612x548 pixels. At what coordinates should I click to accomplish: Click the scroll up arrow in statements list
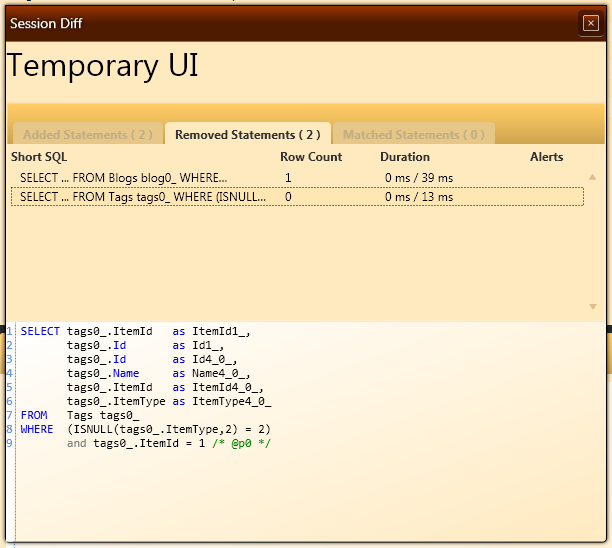tap(593, 177)
